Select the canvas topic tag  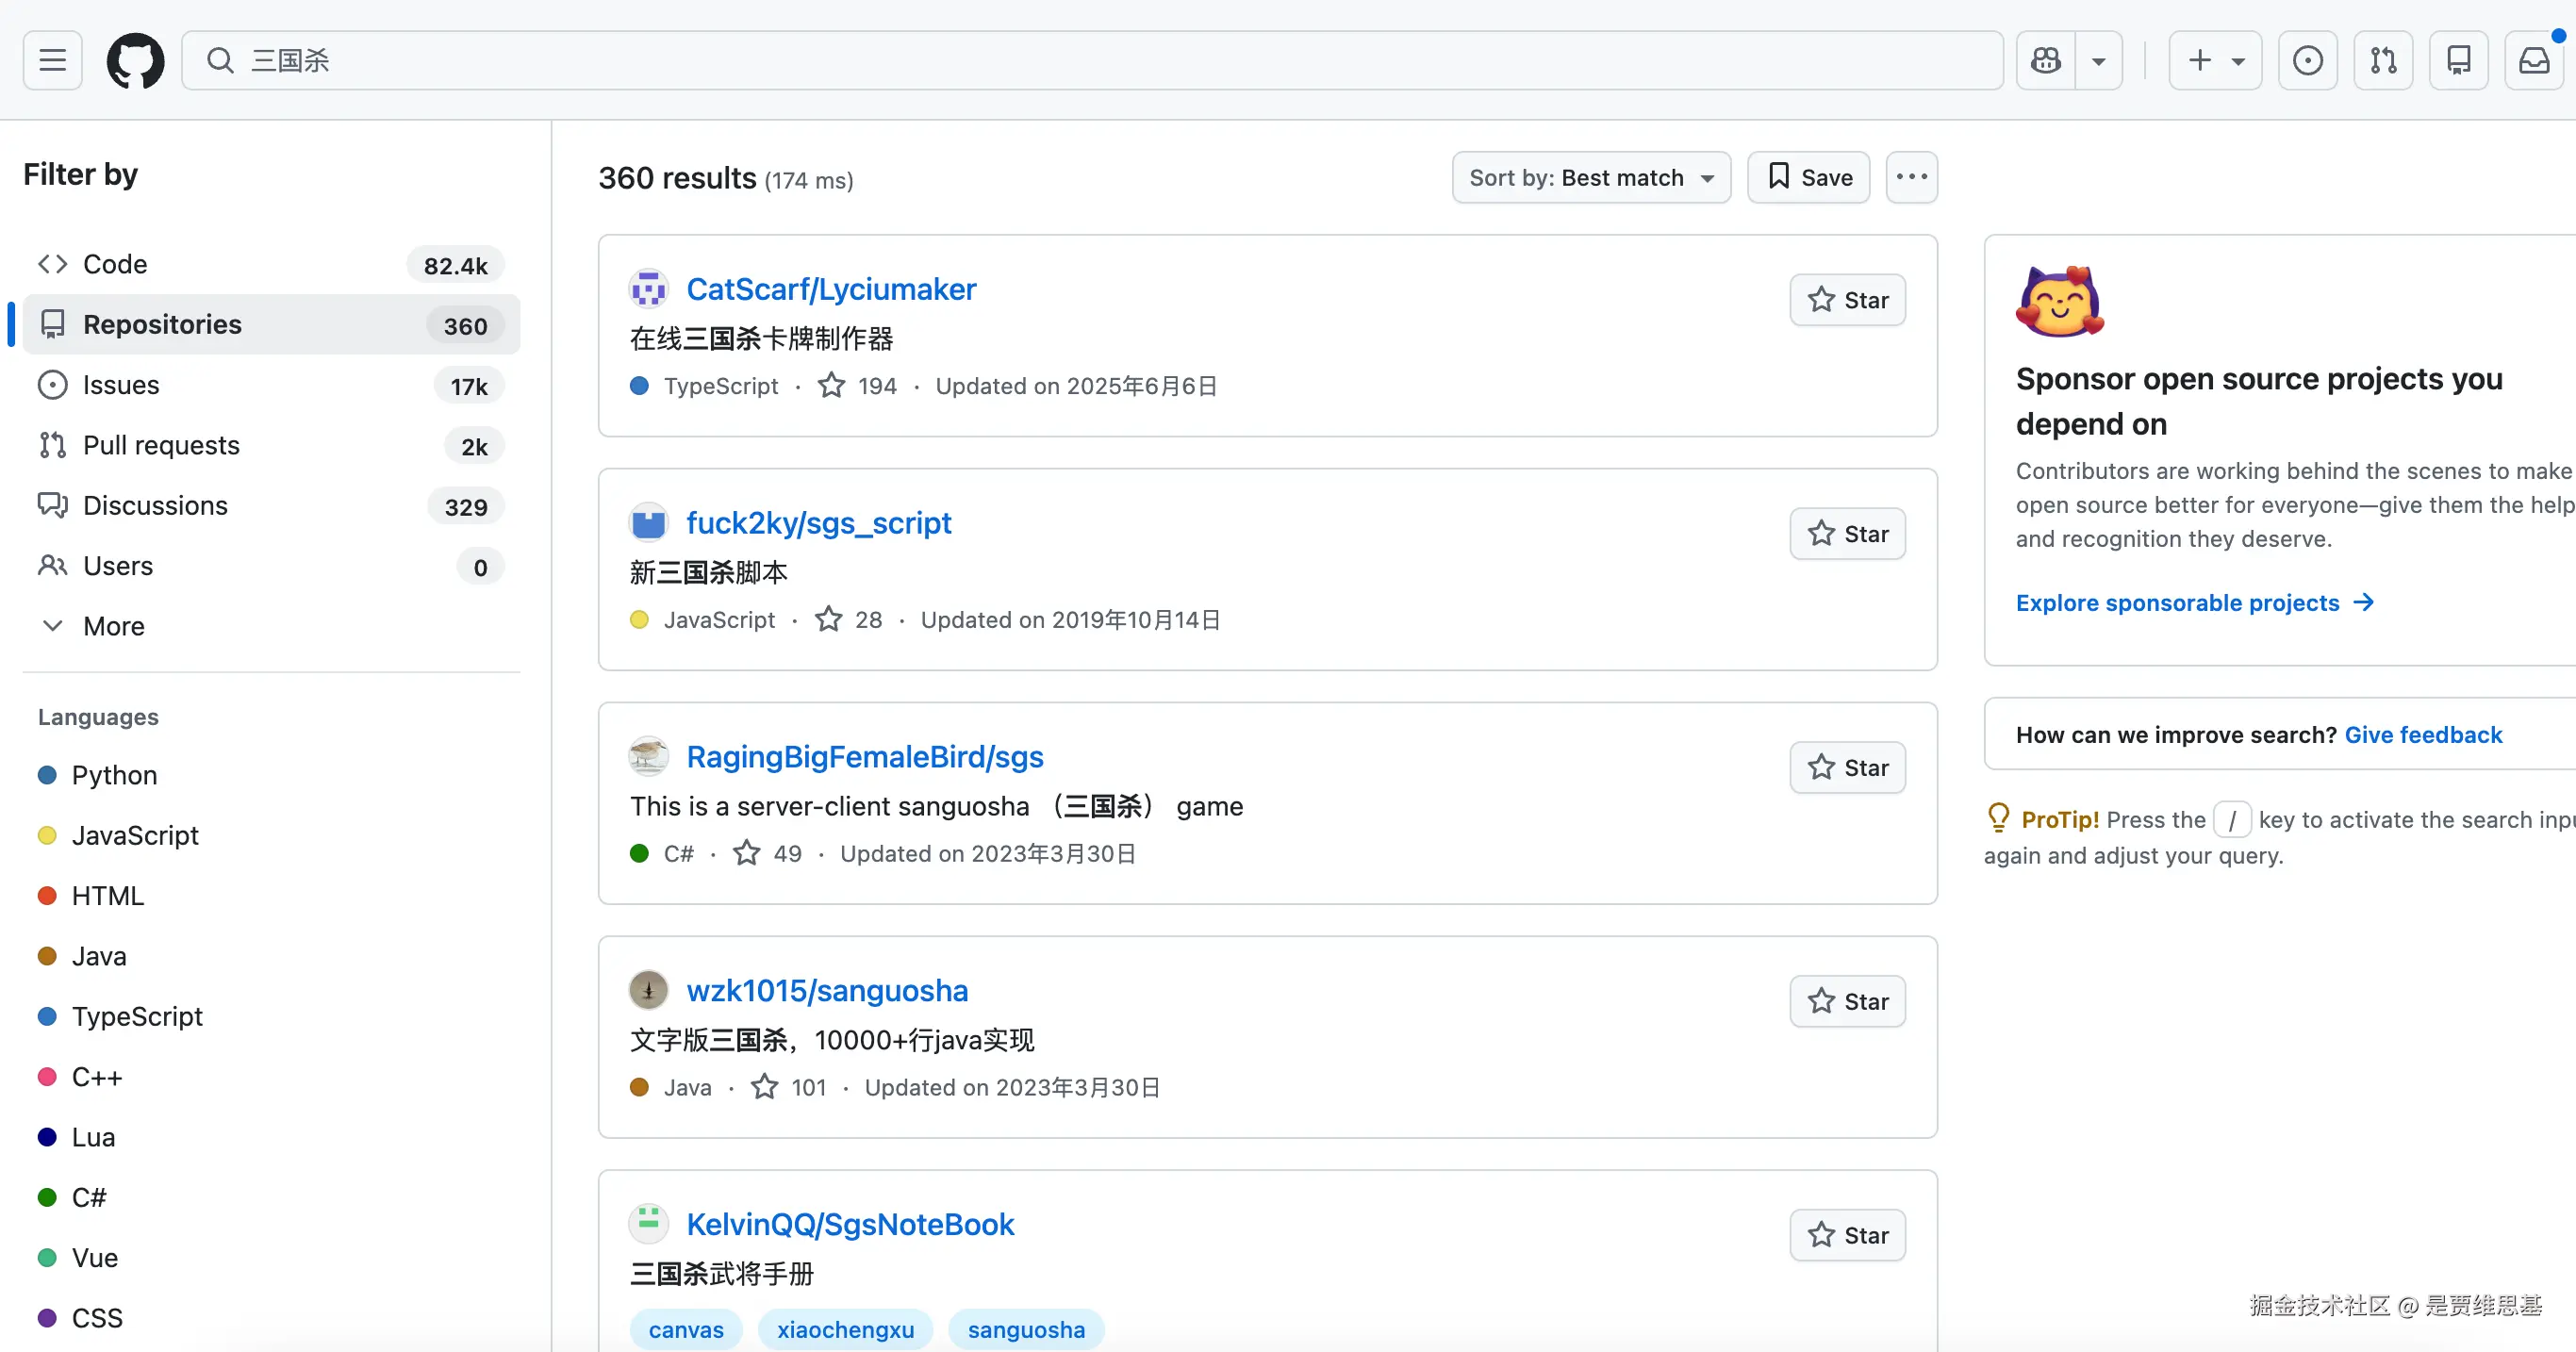pos(686,1330)
